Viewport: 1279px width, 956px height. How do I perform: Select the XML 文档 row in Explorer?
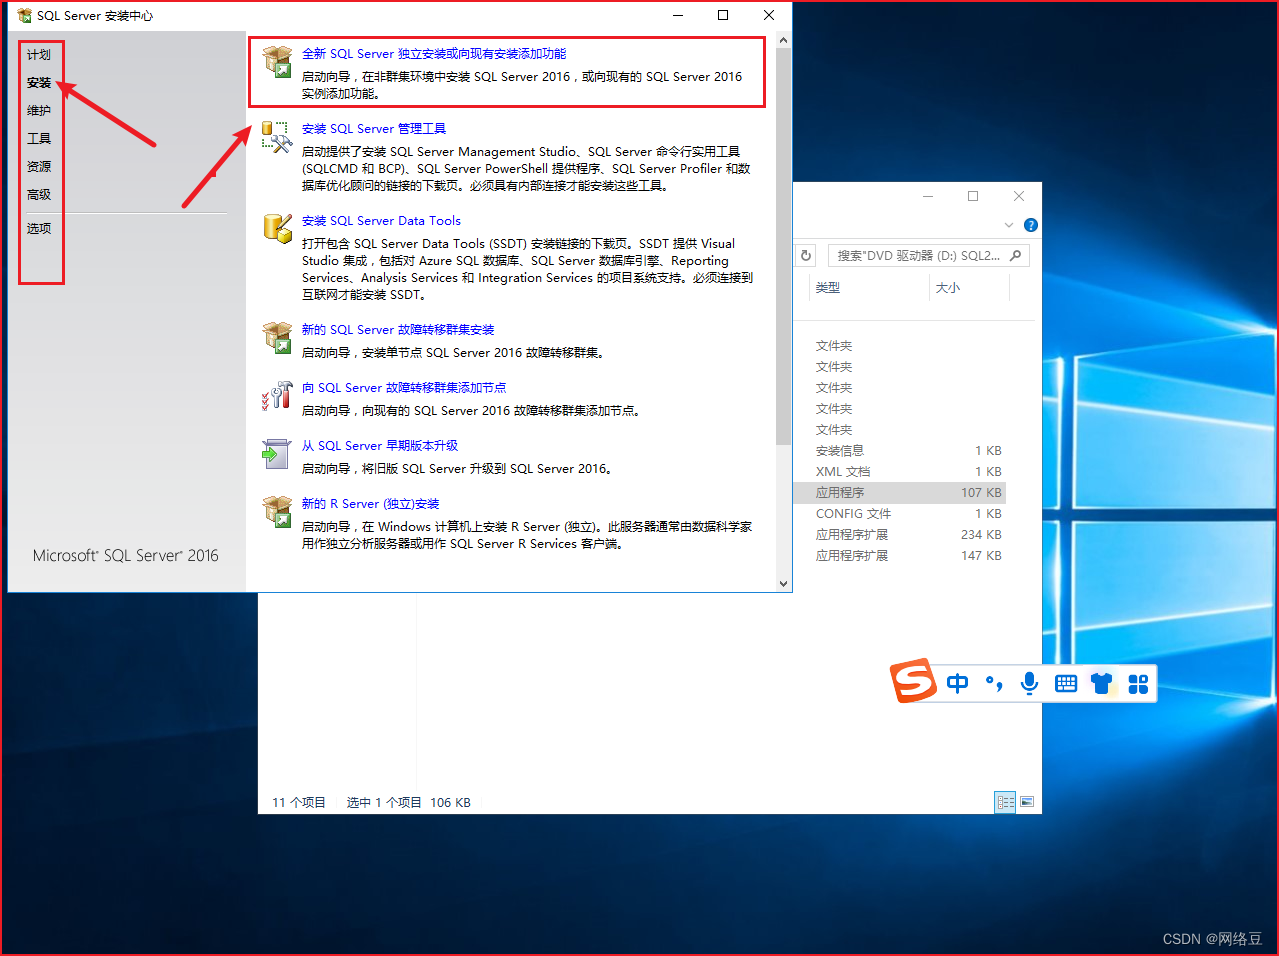click(x=900, y=472)
